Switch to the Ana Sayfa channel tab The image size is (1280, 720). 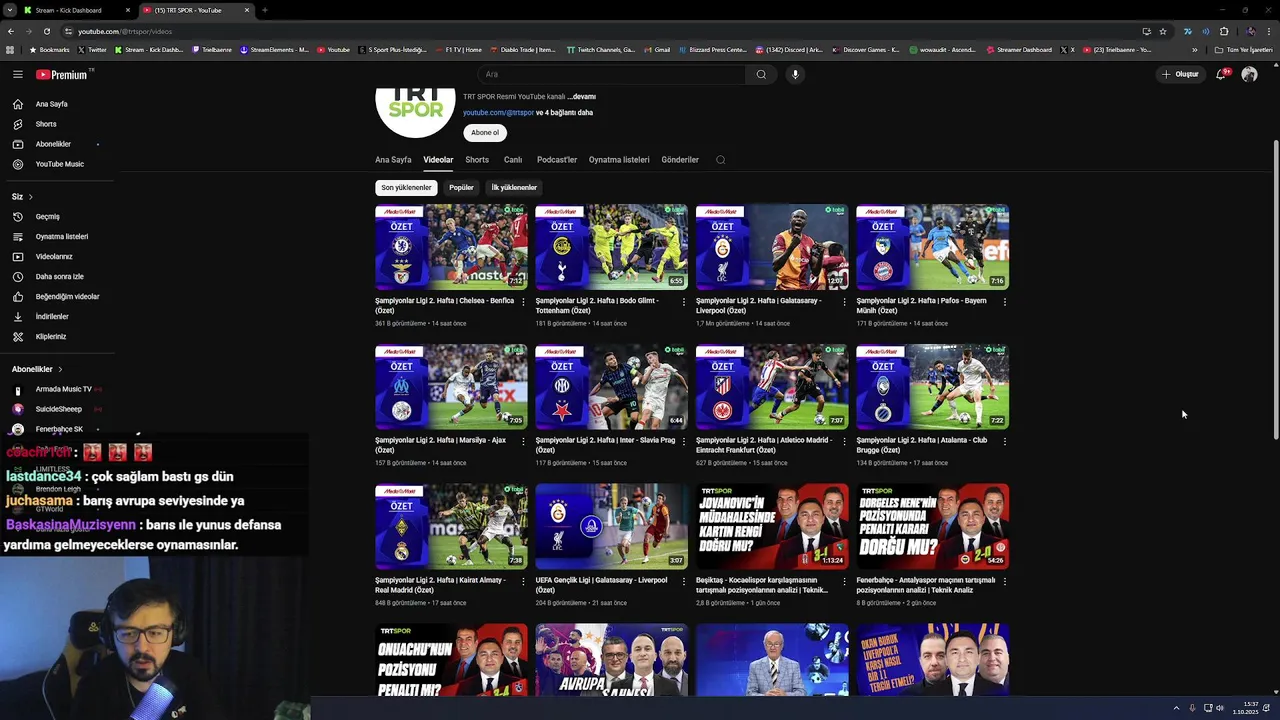[393, 160]
